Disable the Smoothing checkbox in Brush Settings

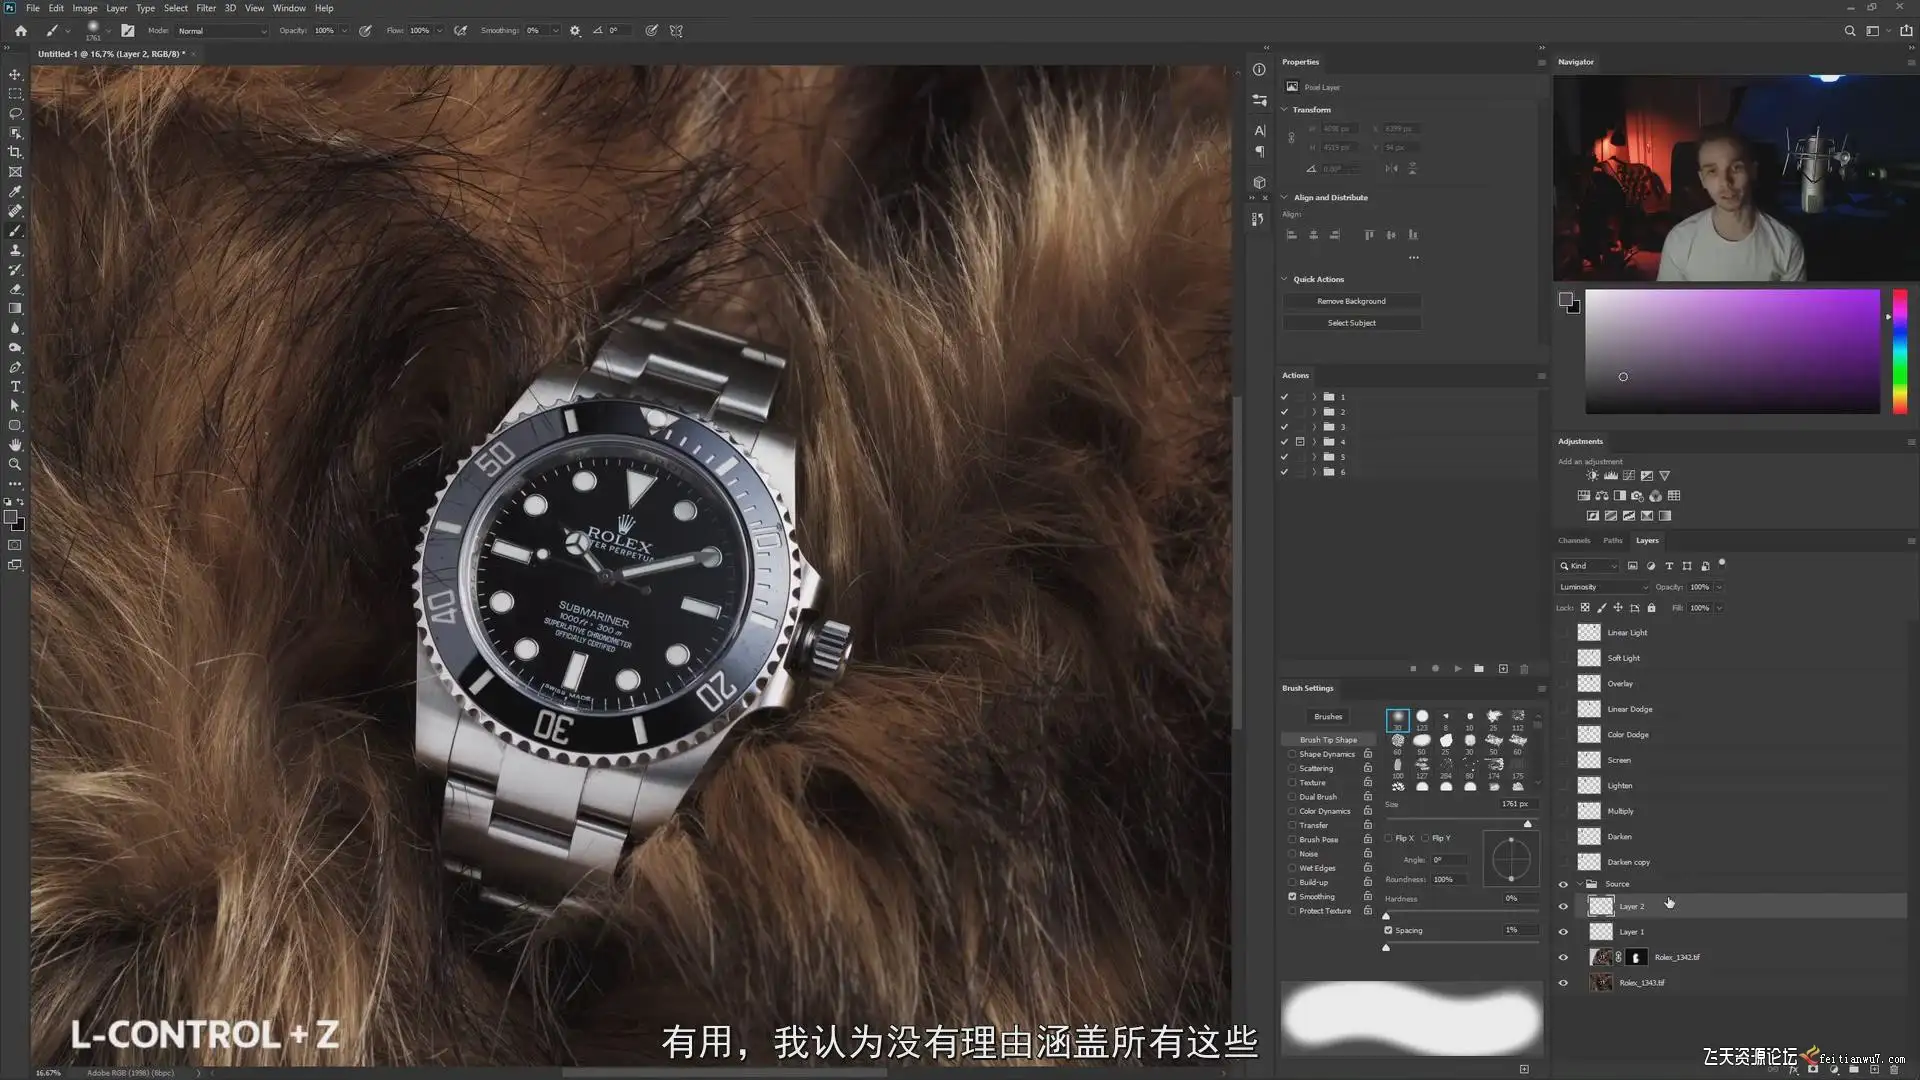click(x=1292, y=897)
